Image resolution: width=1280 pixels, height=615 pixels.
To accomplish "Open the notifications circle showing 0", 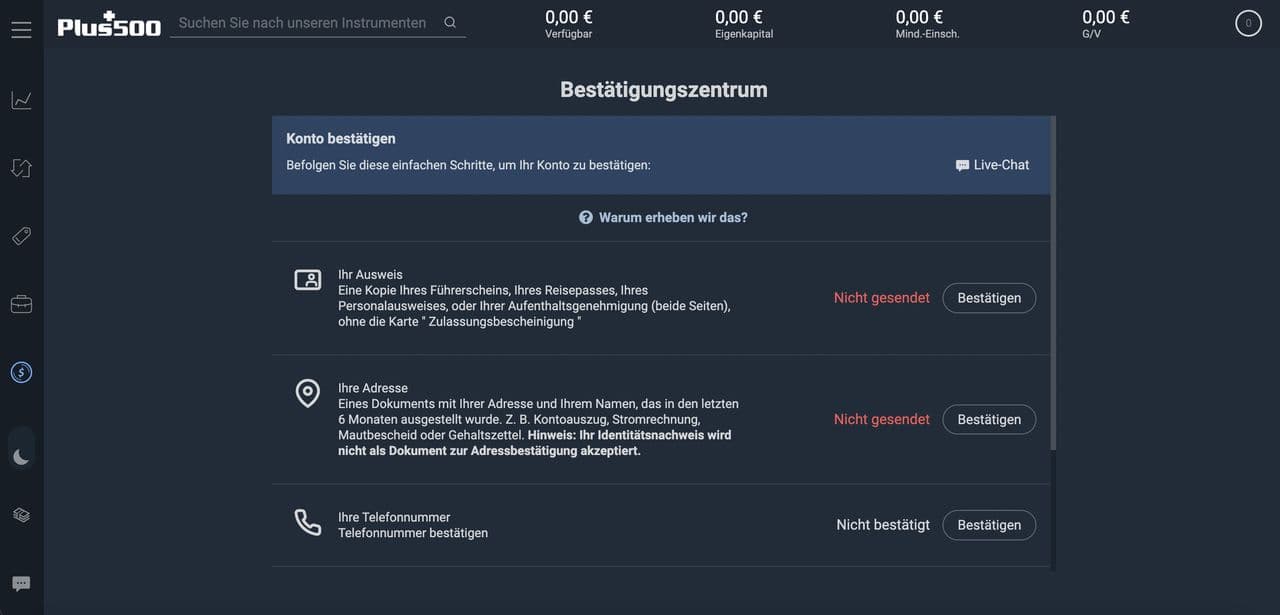I will click(1248, 23).
